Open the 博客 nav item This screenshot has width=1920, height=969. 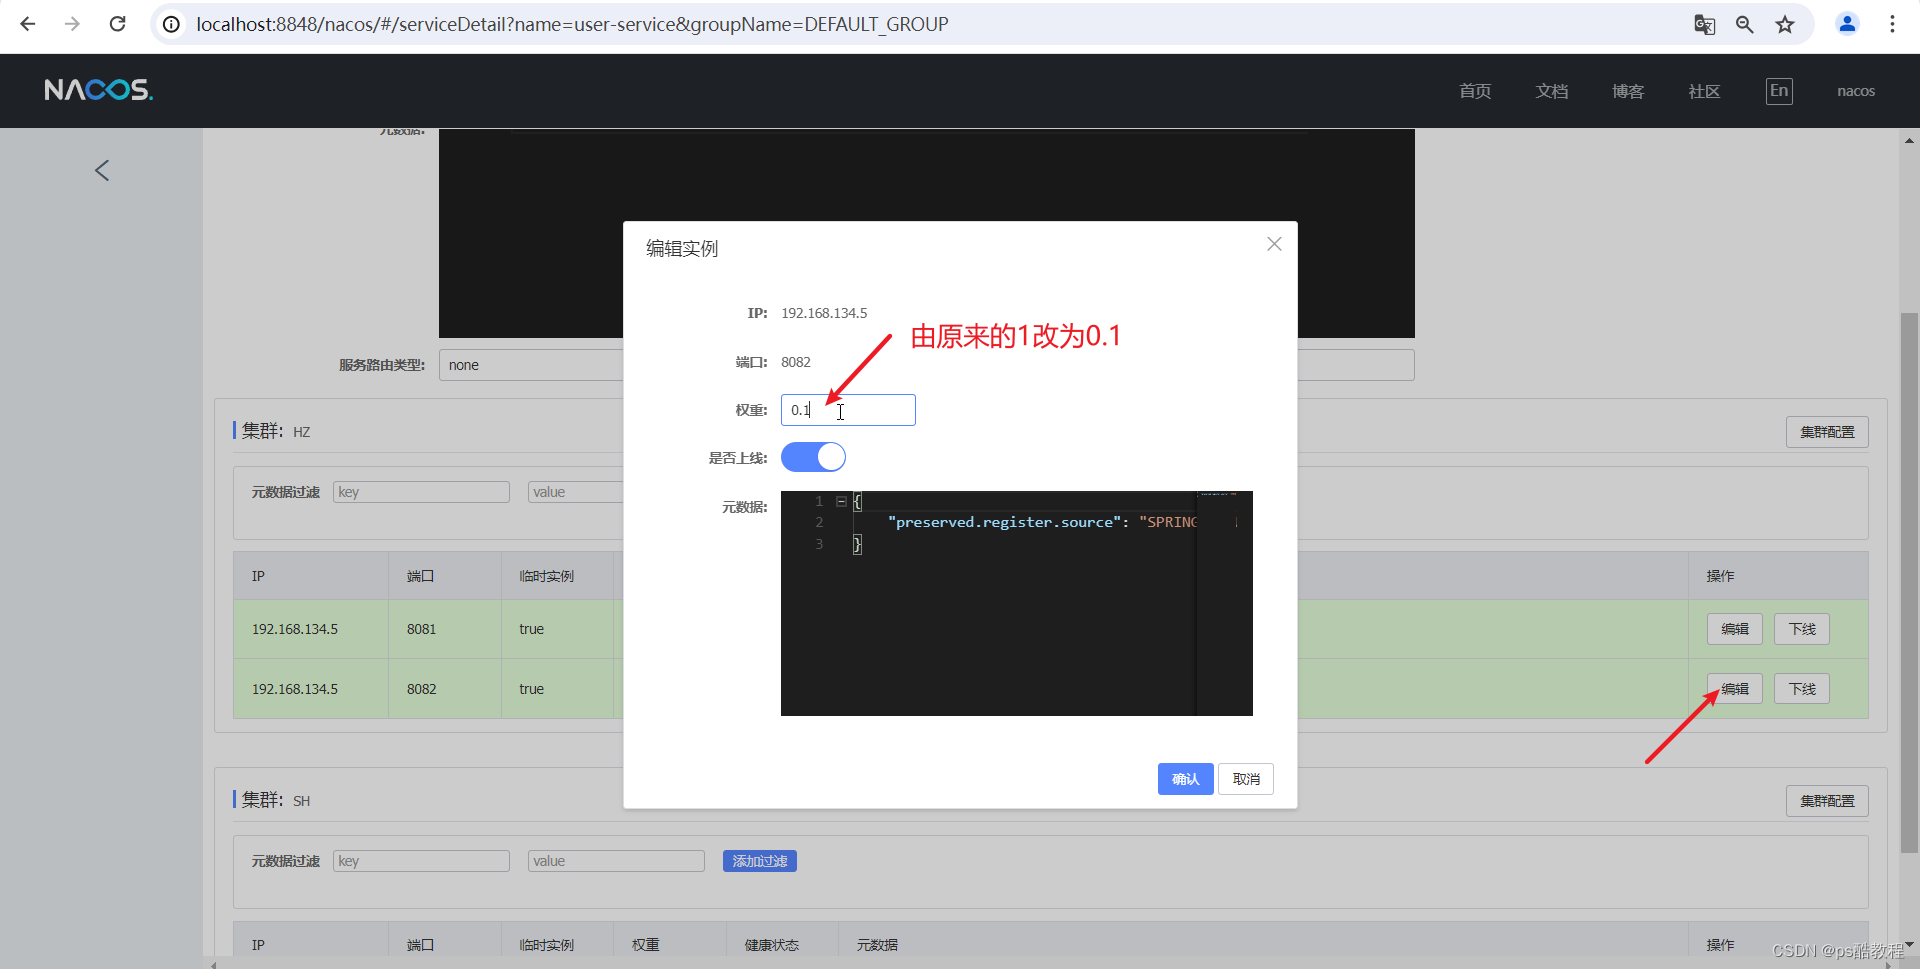(x=1628, y=91)
